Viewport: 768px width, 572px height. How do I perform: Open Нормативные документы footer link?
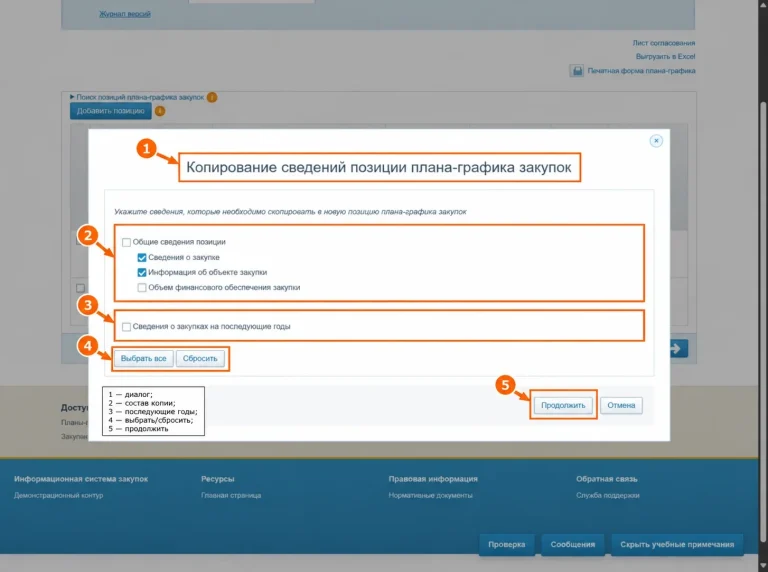click(x=431, y=496)
